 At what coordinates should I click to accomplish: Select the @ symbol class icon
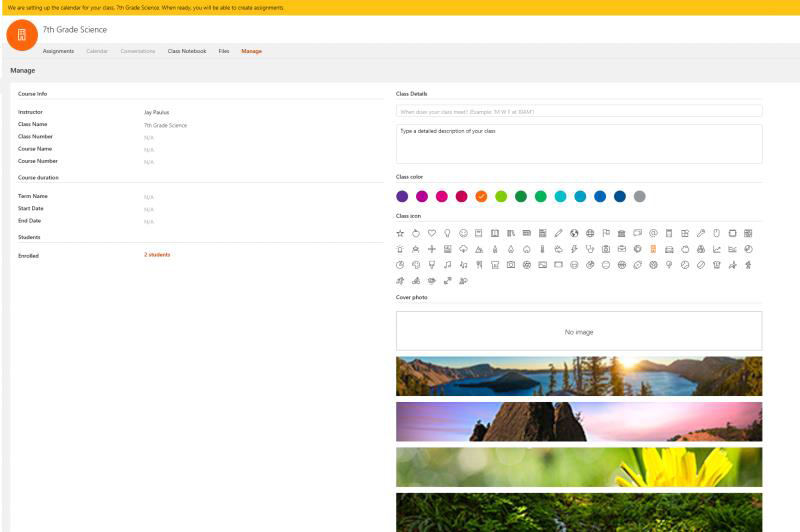[x=653, y=233]
